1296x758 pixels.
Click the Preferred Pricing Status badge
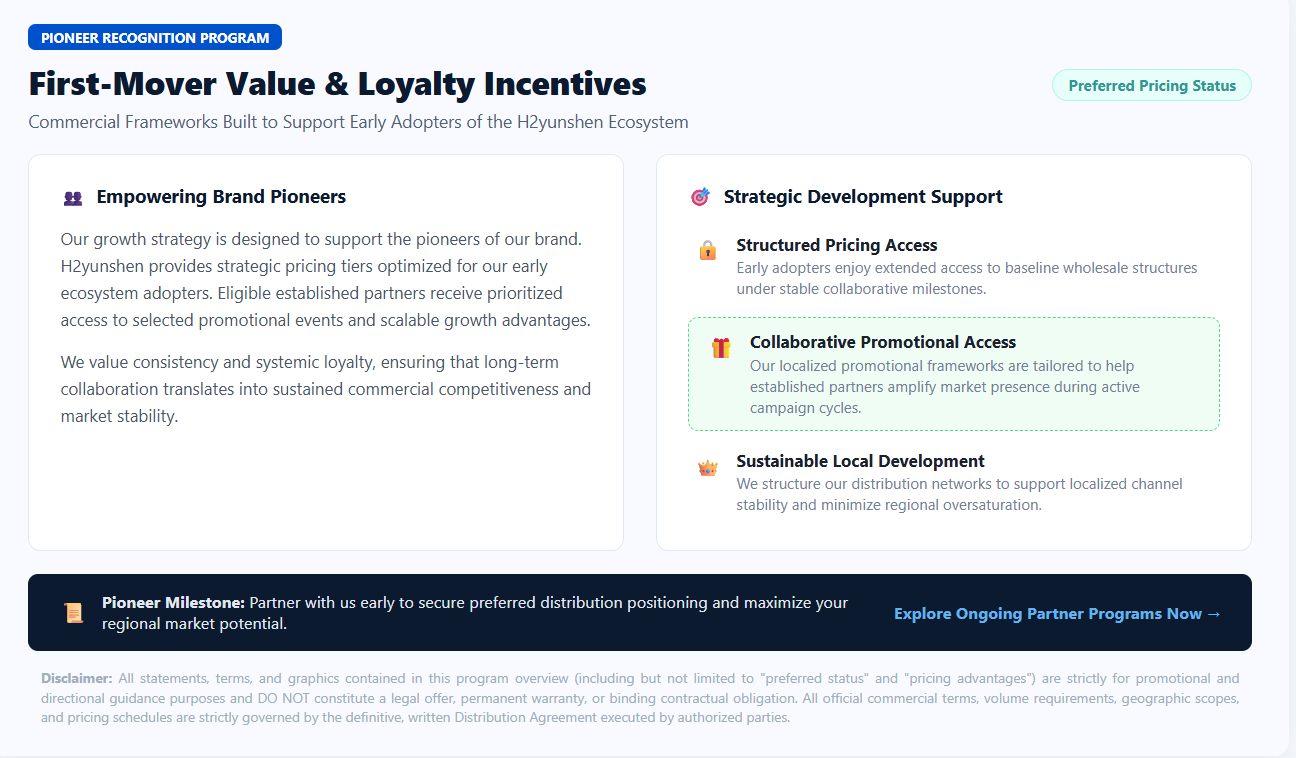pyautogui.click(x=1152, y=86)
